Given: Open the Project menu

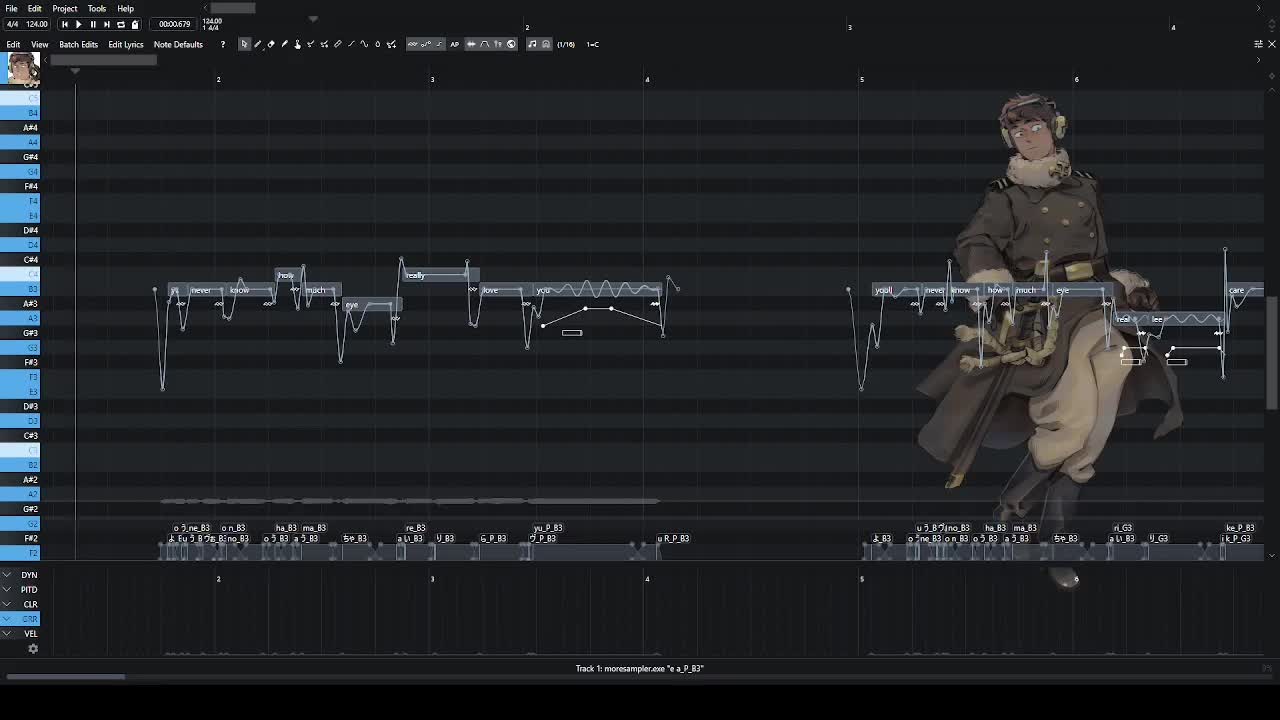Looking at the screenshot, I should point(65,8).
